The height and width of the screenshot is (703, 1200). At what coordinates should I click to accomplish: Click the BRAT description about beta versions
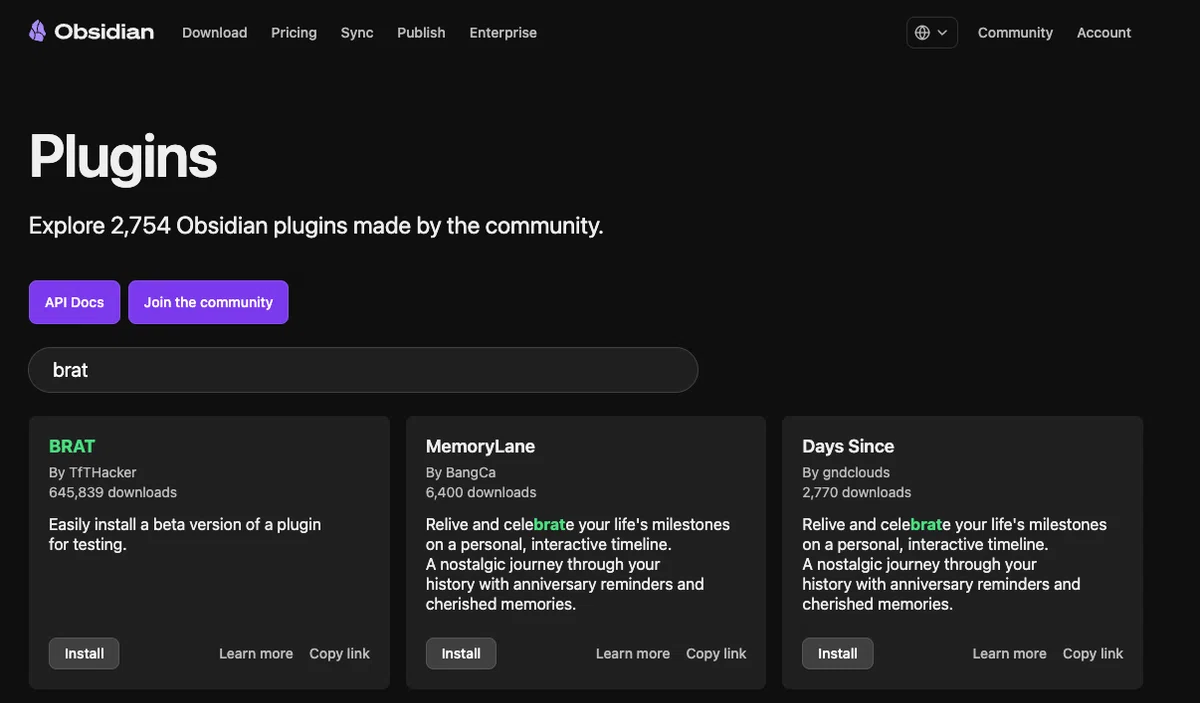[185, 534]
